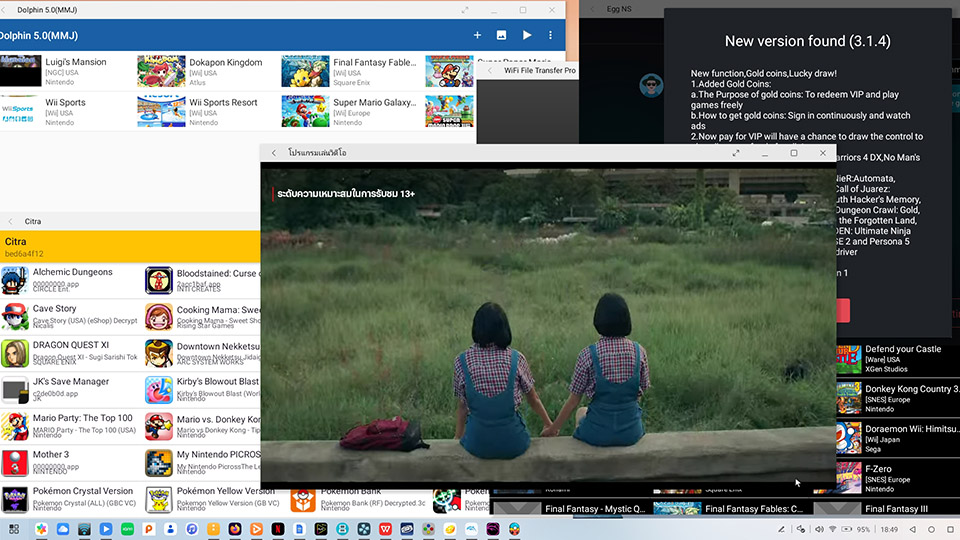
Task: Select Final Fantasy Fables: C... in bottom row
Action: pyautogui.click(x=729, y=508)
